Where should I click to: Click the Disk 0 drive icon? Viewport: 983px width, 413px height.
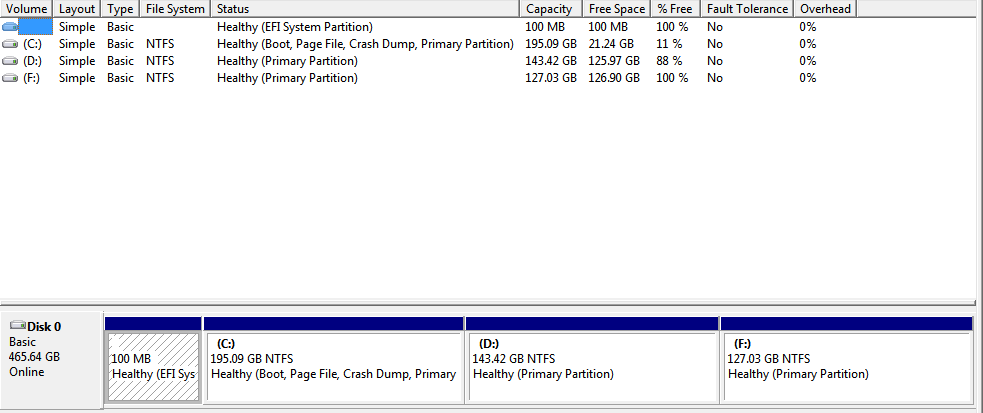(18, 326)
